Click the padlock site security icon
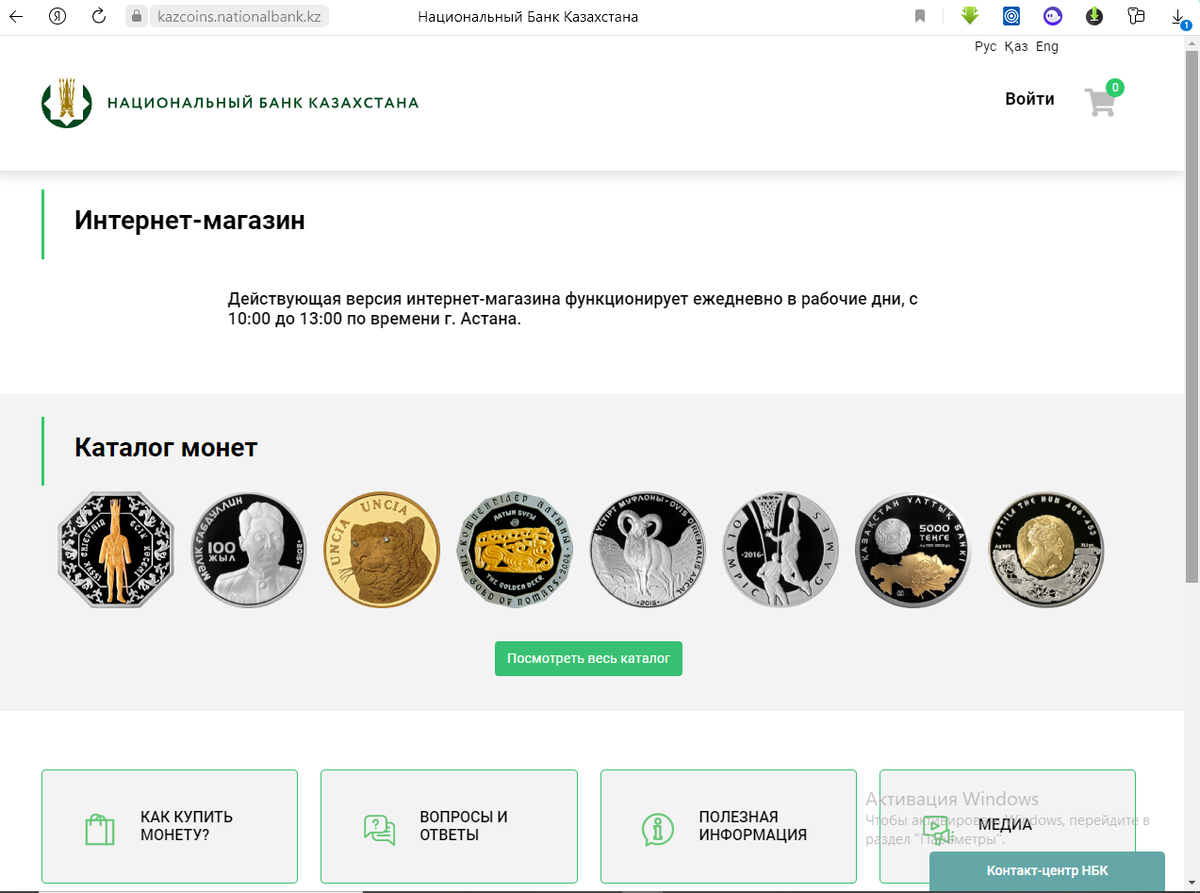Image resolution: width=1200 pixels, height=893 pixels. [137, 16]
